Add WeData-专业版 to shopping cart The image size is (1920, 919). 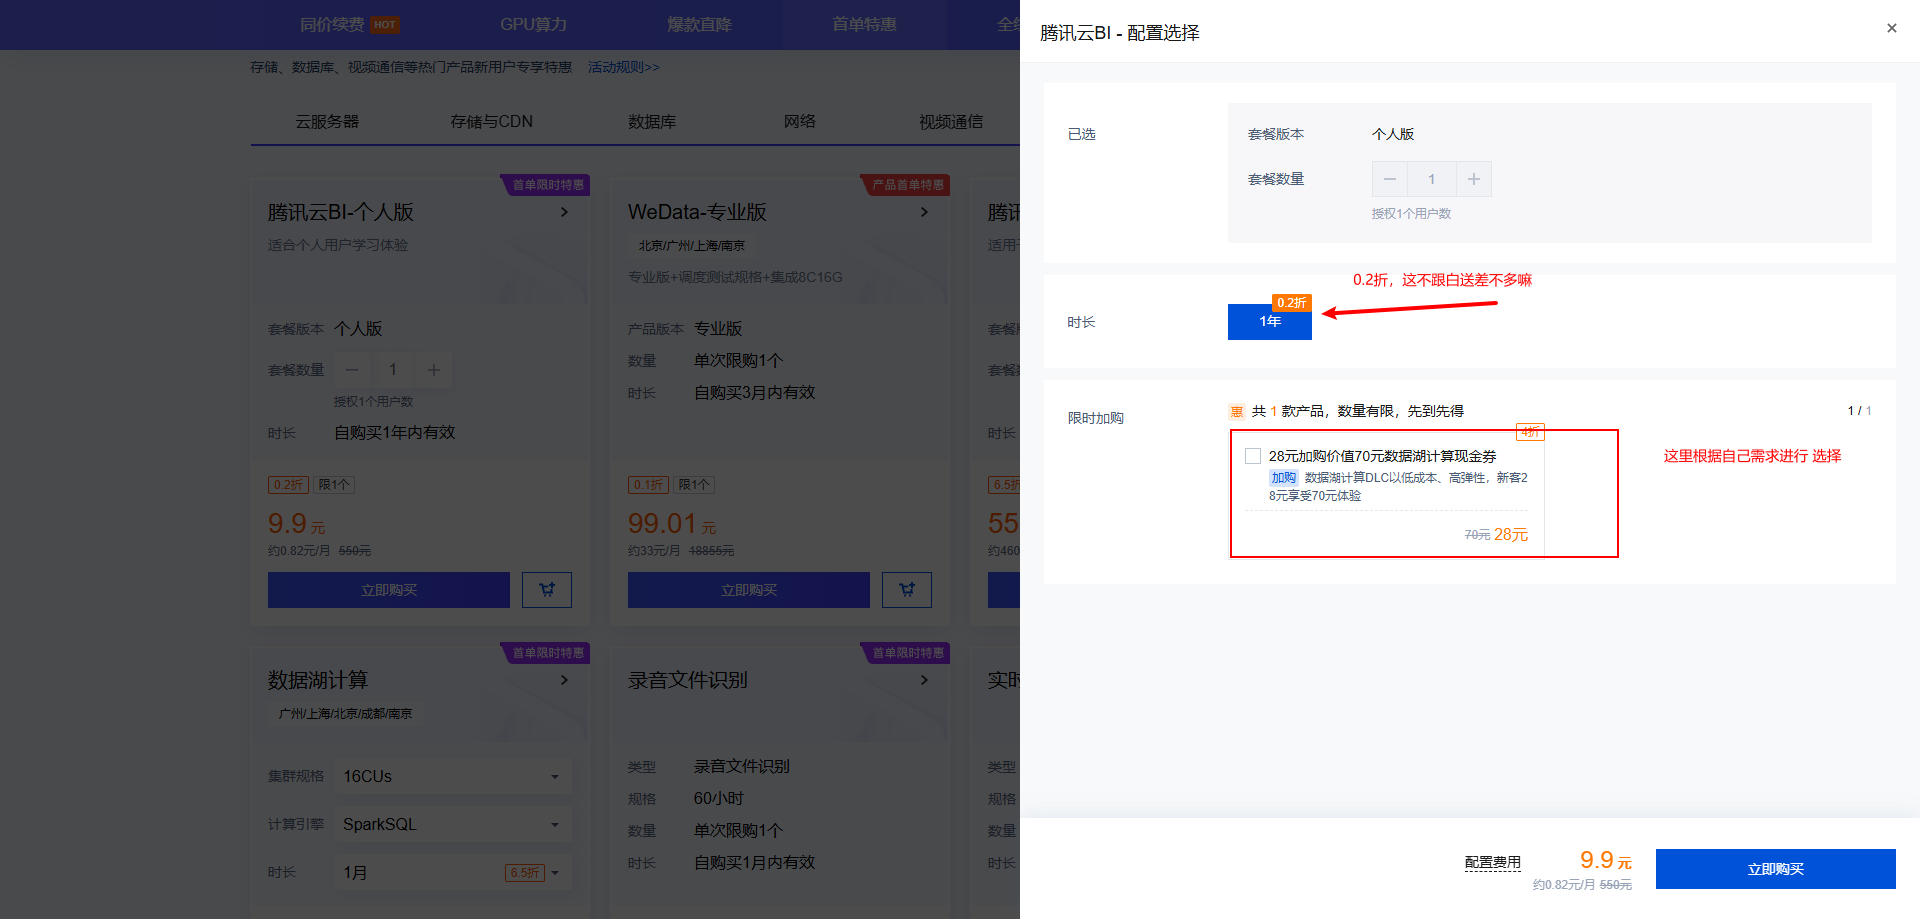click(x=907, y=590)
